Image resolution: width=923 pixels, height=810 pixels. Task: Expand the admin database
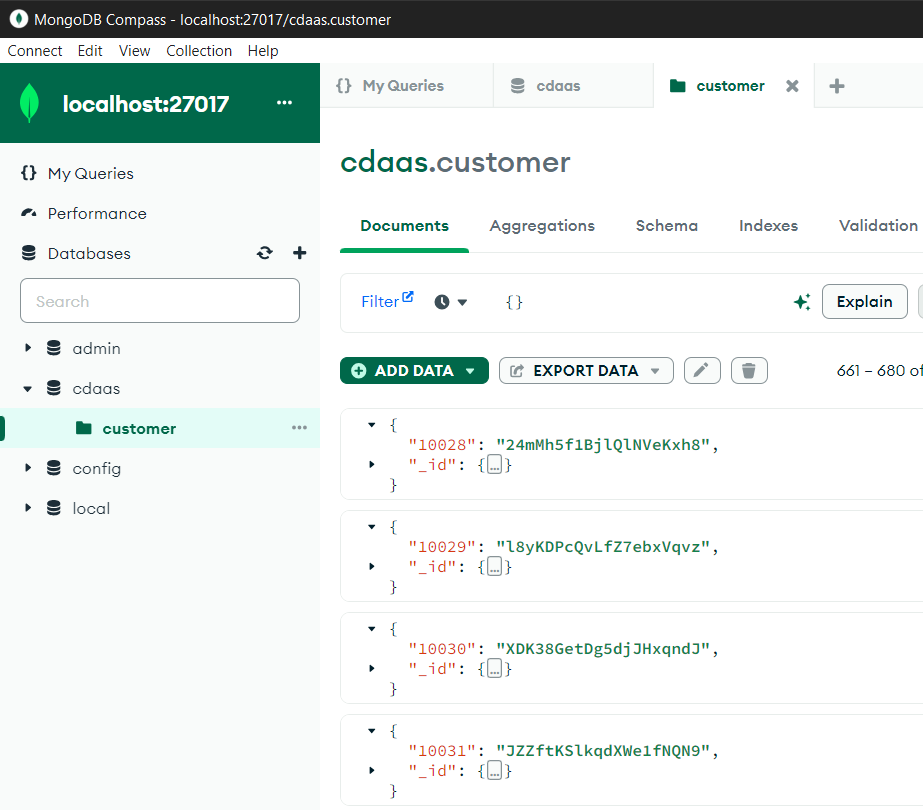point(28,348)
